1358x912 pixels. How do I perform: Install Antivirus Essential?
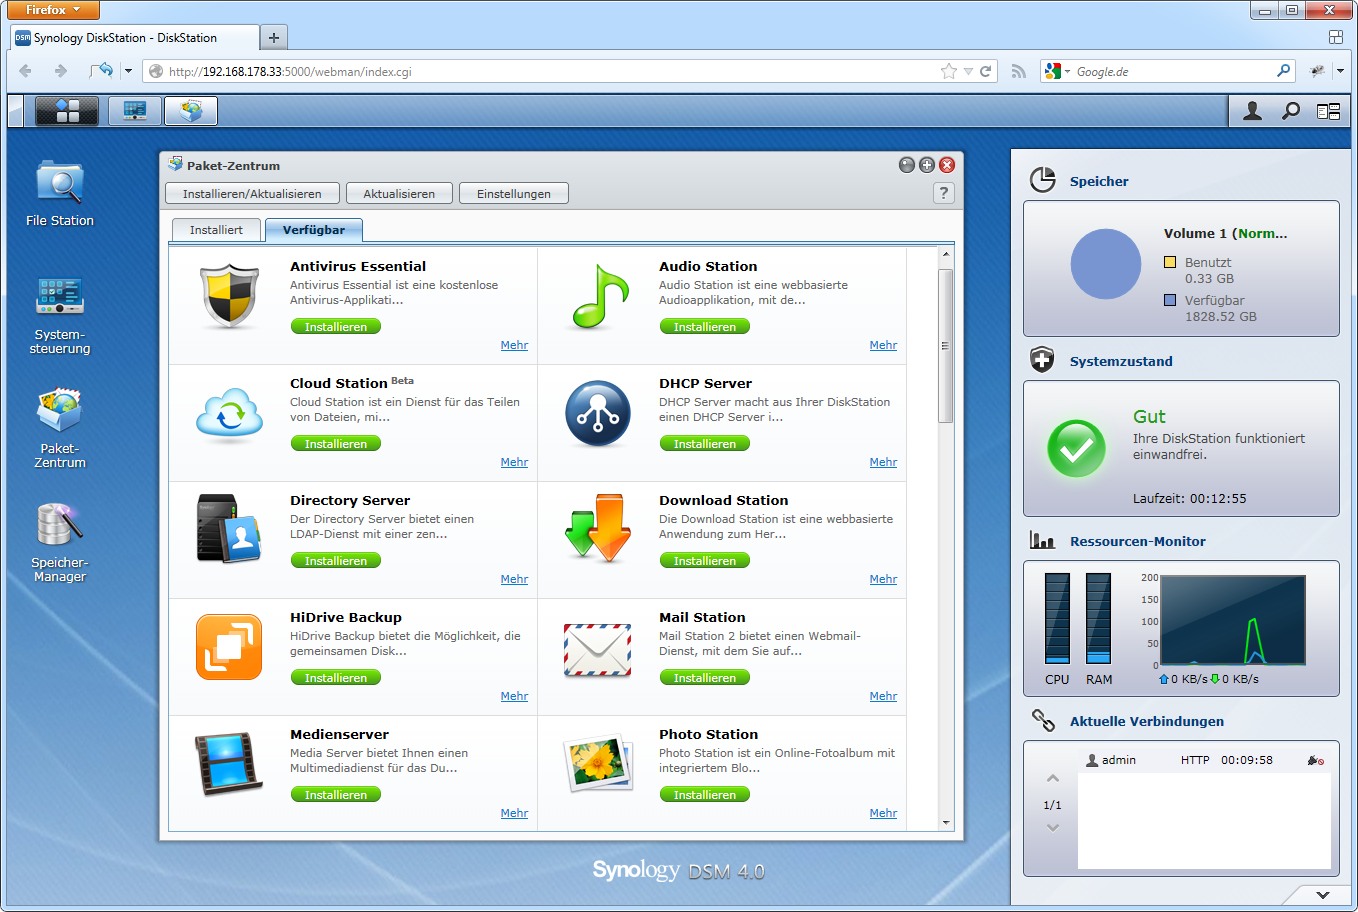pyautogui.click(x=336, y=327)
